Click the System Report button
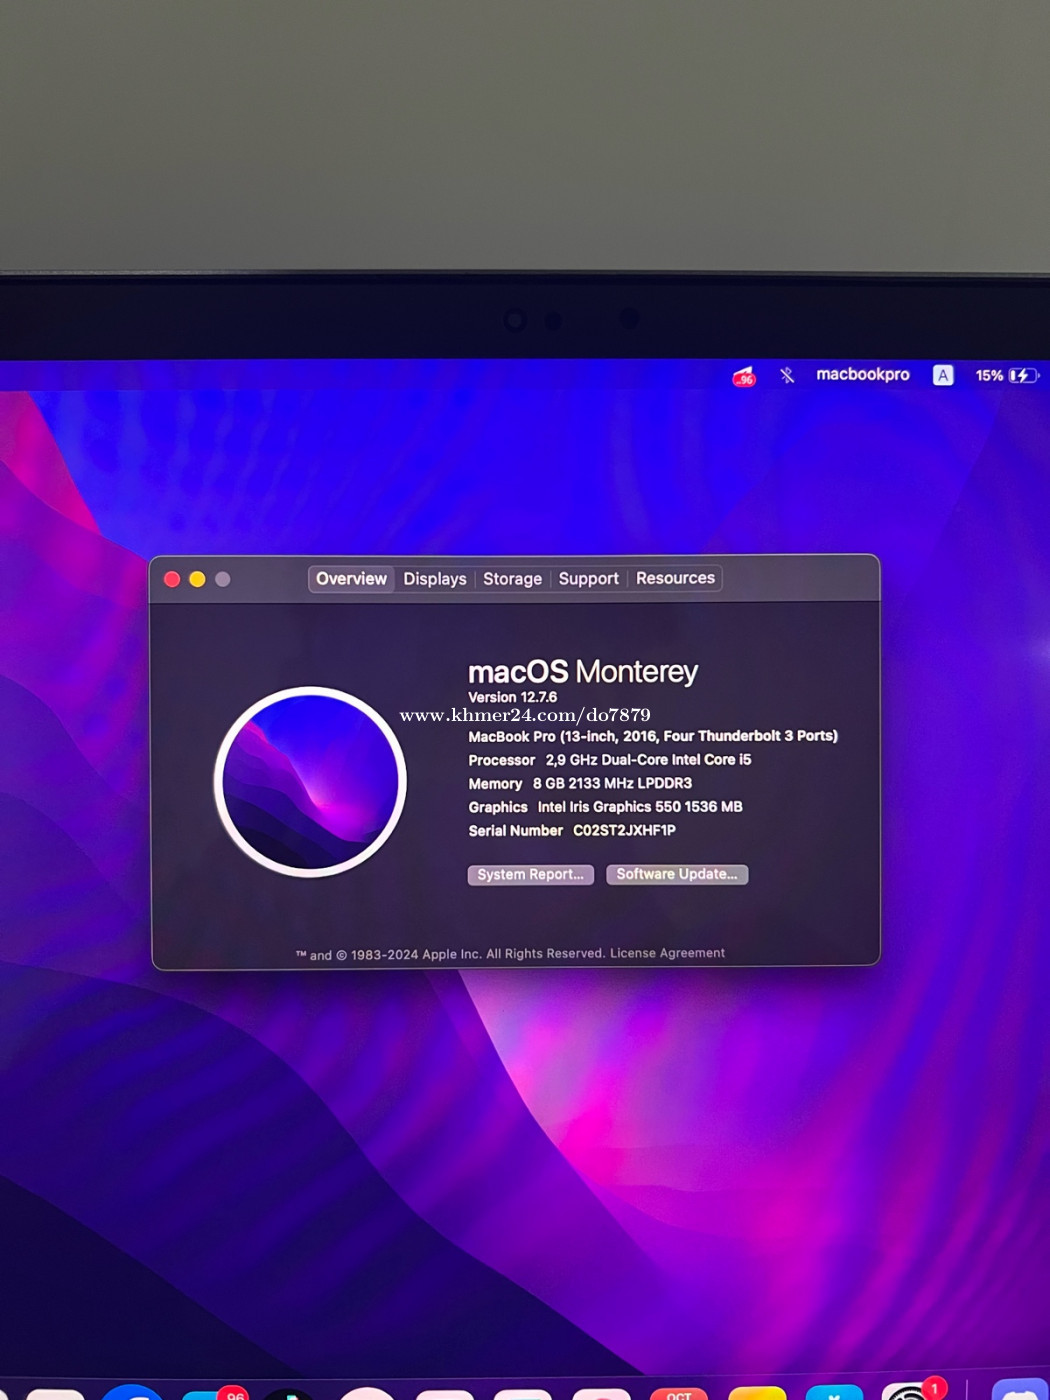 coord(530,875)
